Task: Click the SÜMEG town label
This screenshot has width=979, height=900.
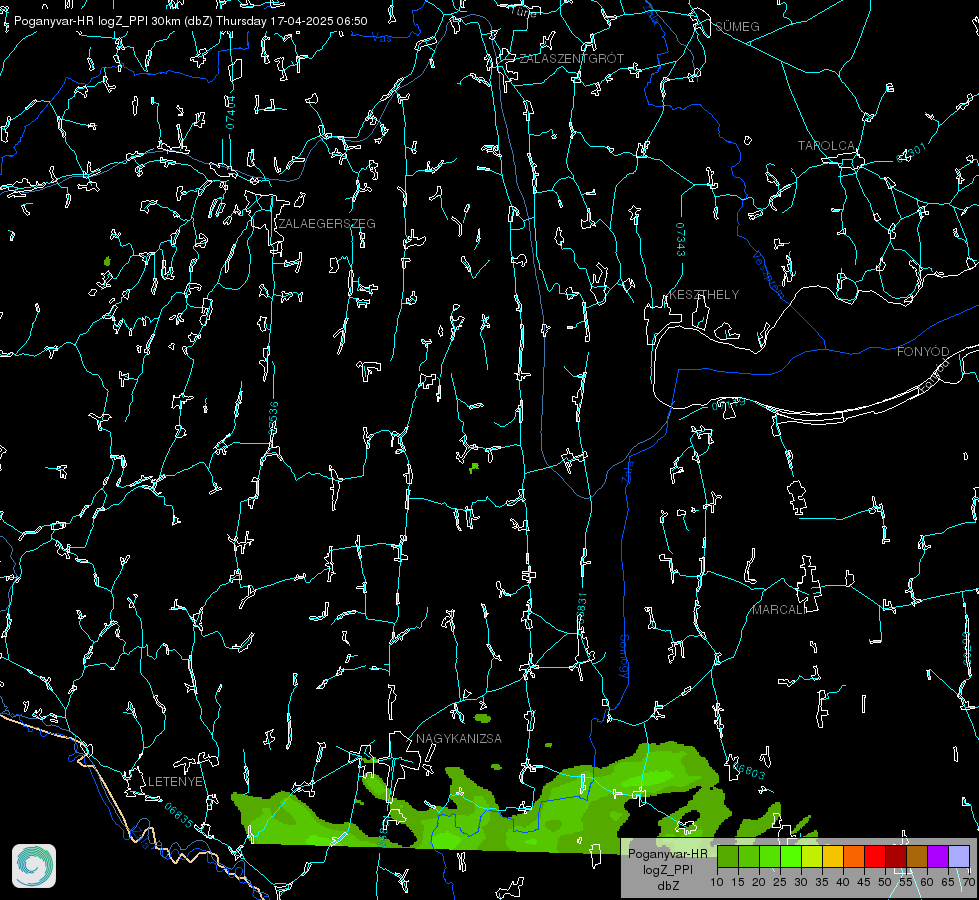Action: click(737, 26)
